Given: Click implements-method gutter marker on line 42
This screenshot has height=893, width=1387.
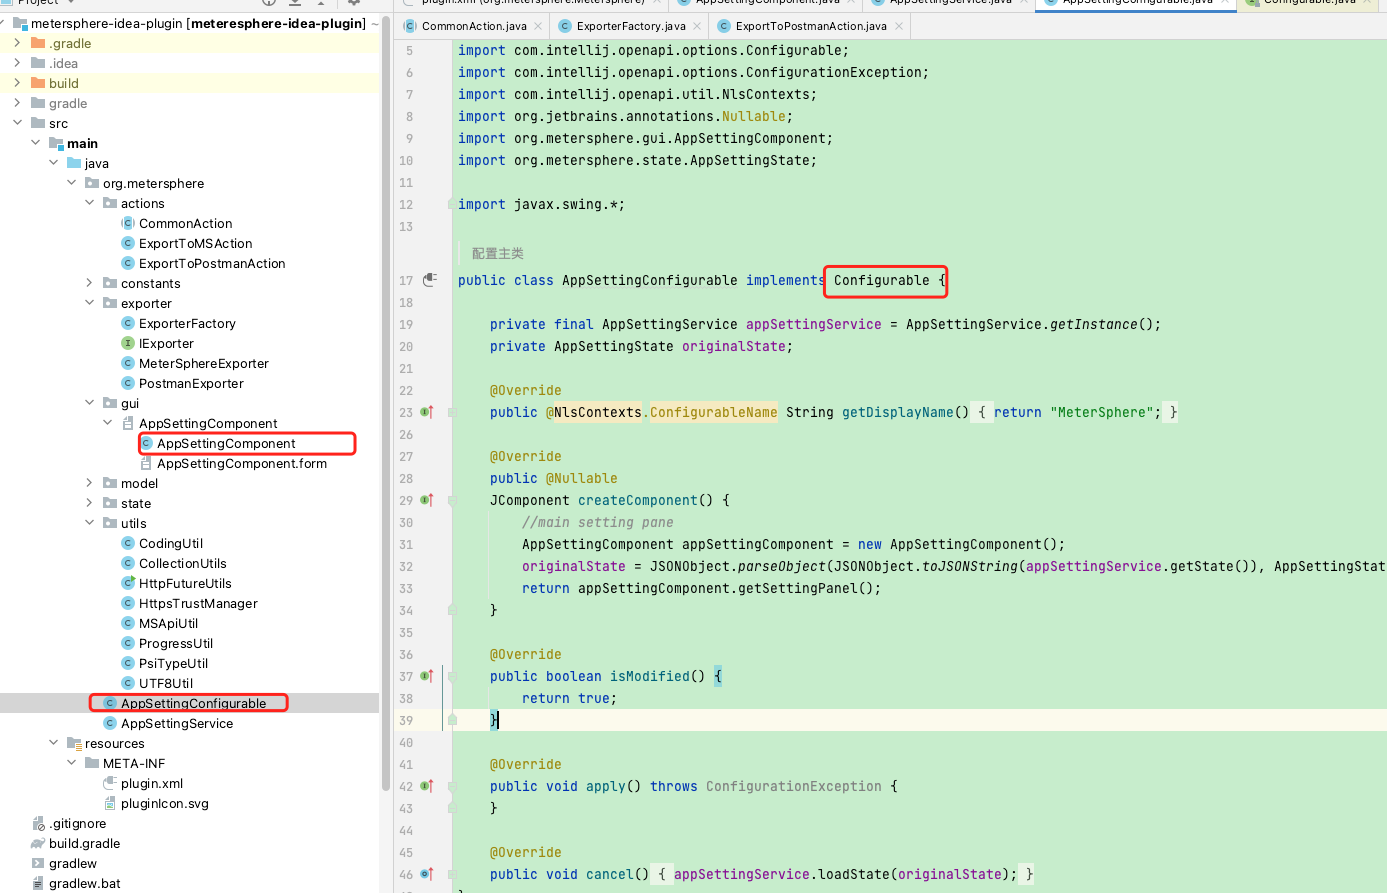Looking at the screenshot, I should pos(426,786).
